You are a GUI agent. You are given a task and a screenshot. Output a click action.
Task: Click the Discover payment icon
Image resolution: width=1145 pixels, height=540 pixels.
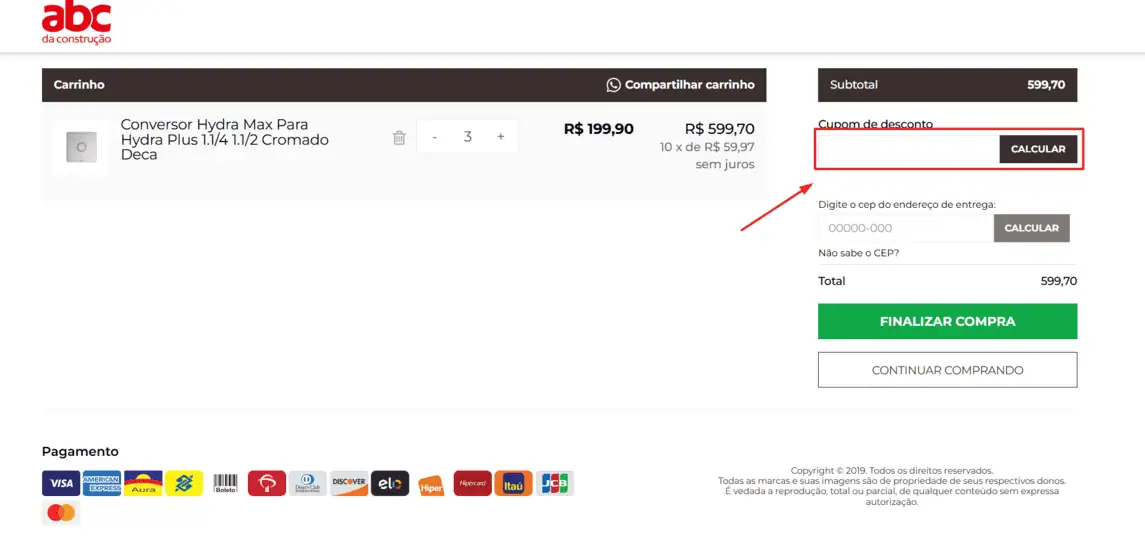pos(349,483)
